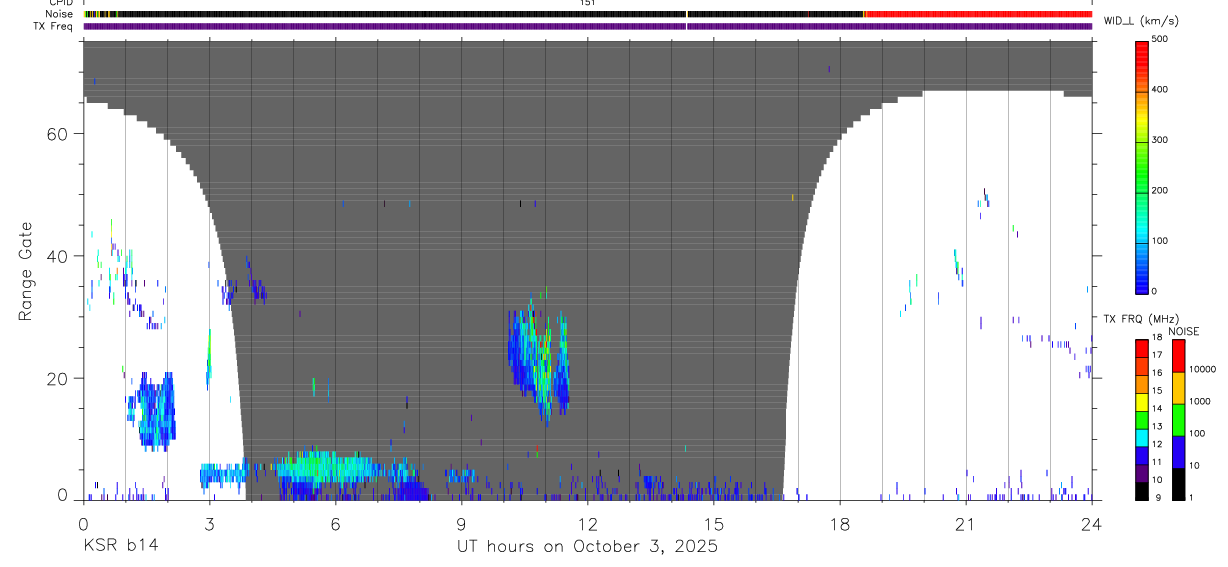Click the "UT hours on October 3, 2025" title
Viewport: 1228px width, 567px height.
(587, 547)
